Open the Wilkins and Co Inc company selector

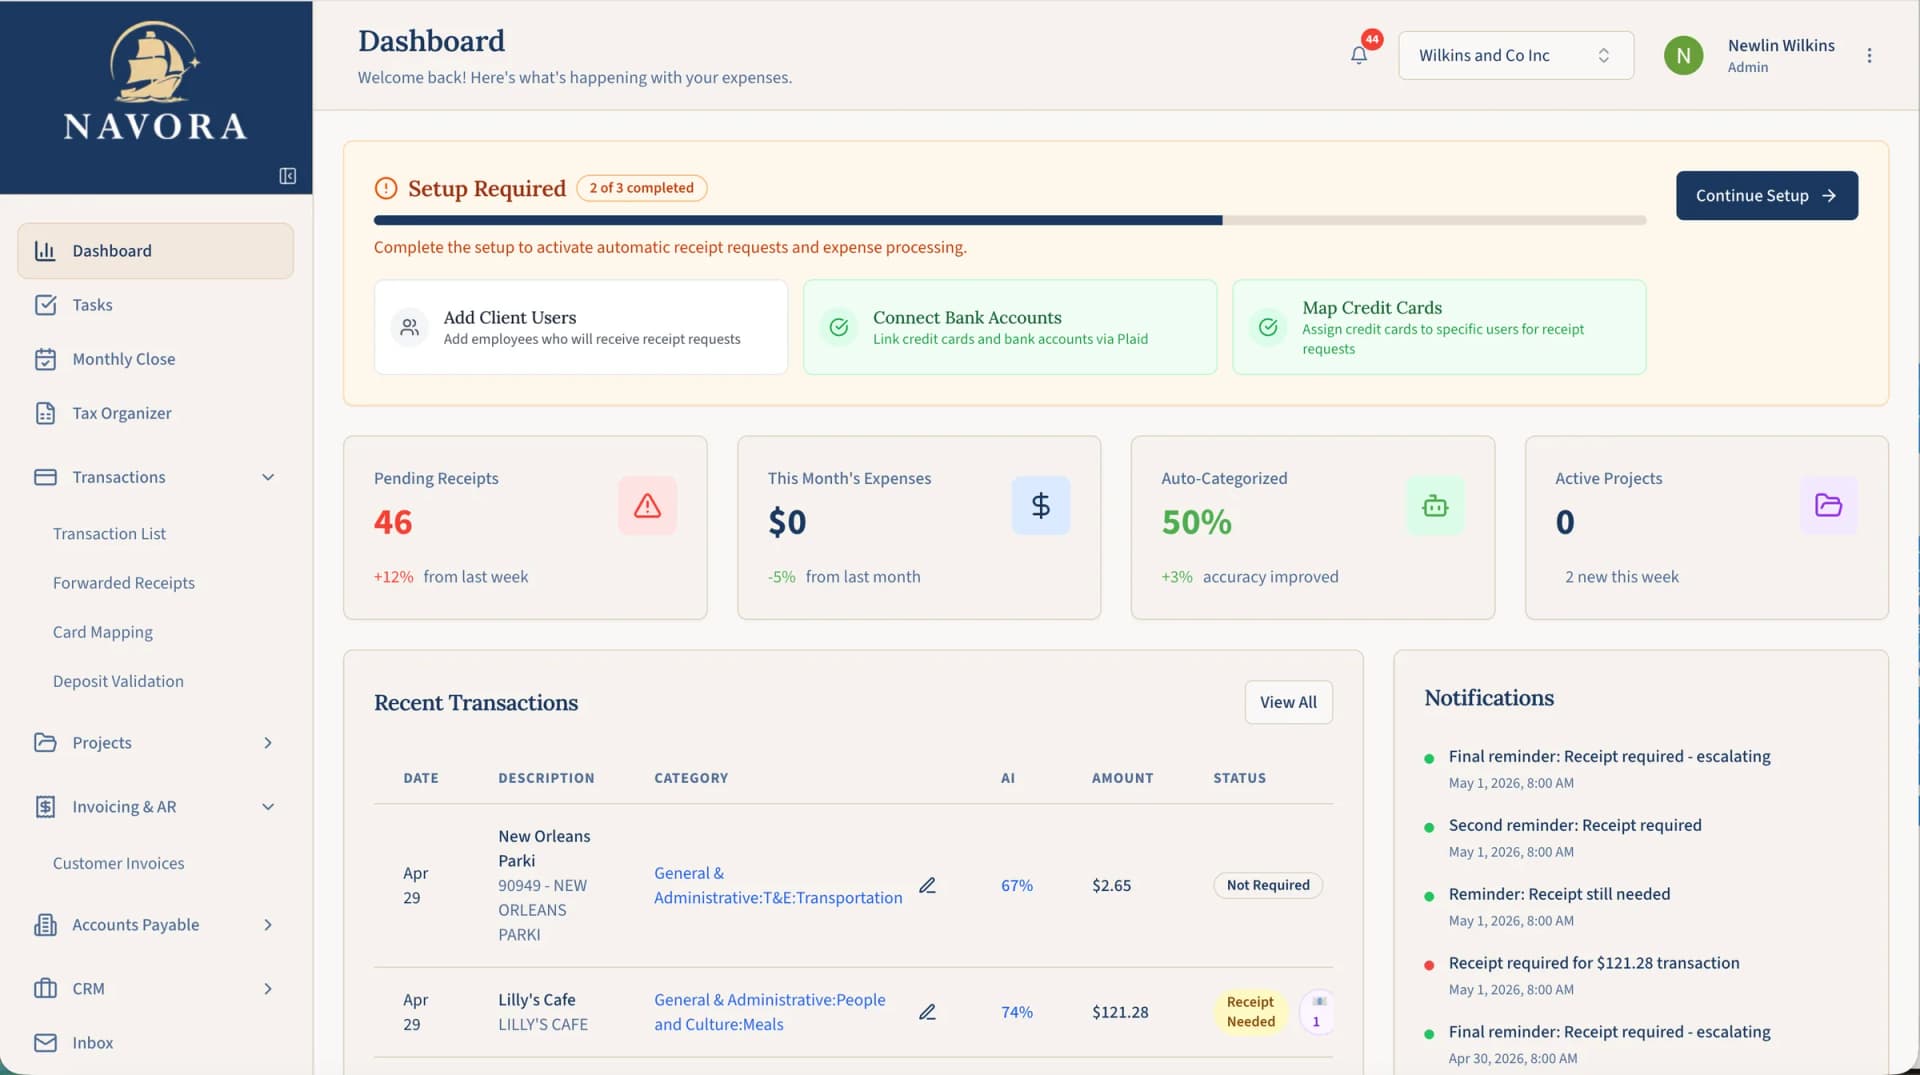point(1515,55)
